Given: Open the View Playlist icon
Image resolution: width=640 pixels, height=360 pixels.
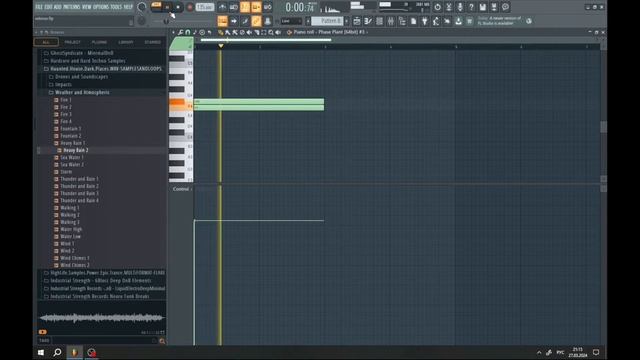Looking at the screenshot, I should [357, 21].
